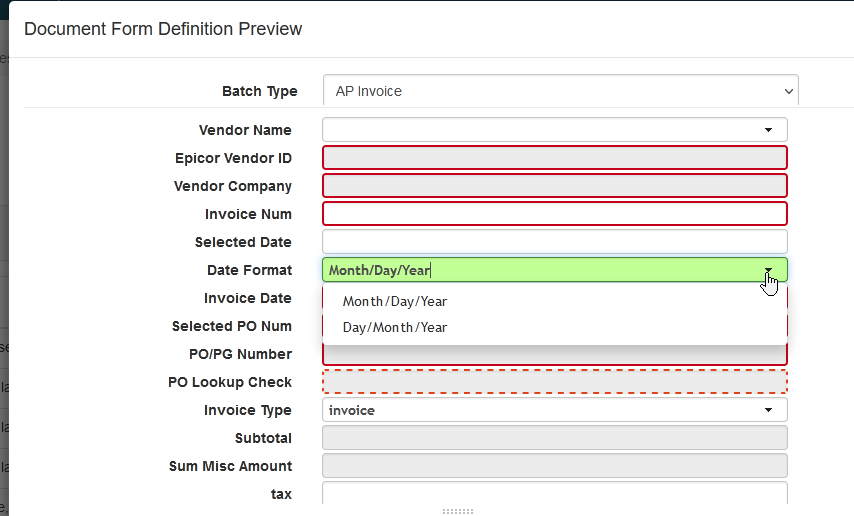Click the Epicor Vendor ID field
This screenshot has width=854, height=516.
[554, 158]
